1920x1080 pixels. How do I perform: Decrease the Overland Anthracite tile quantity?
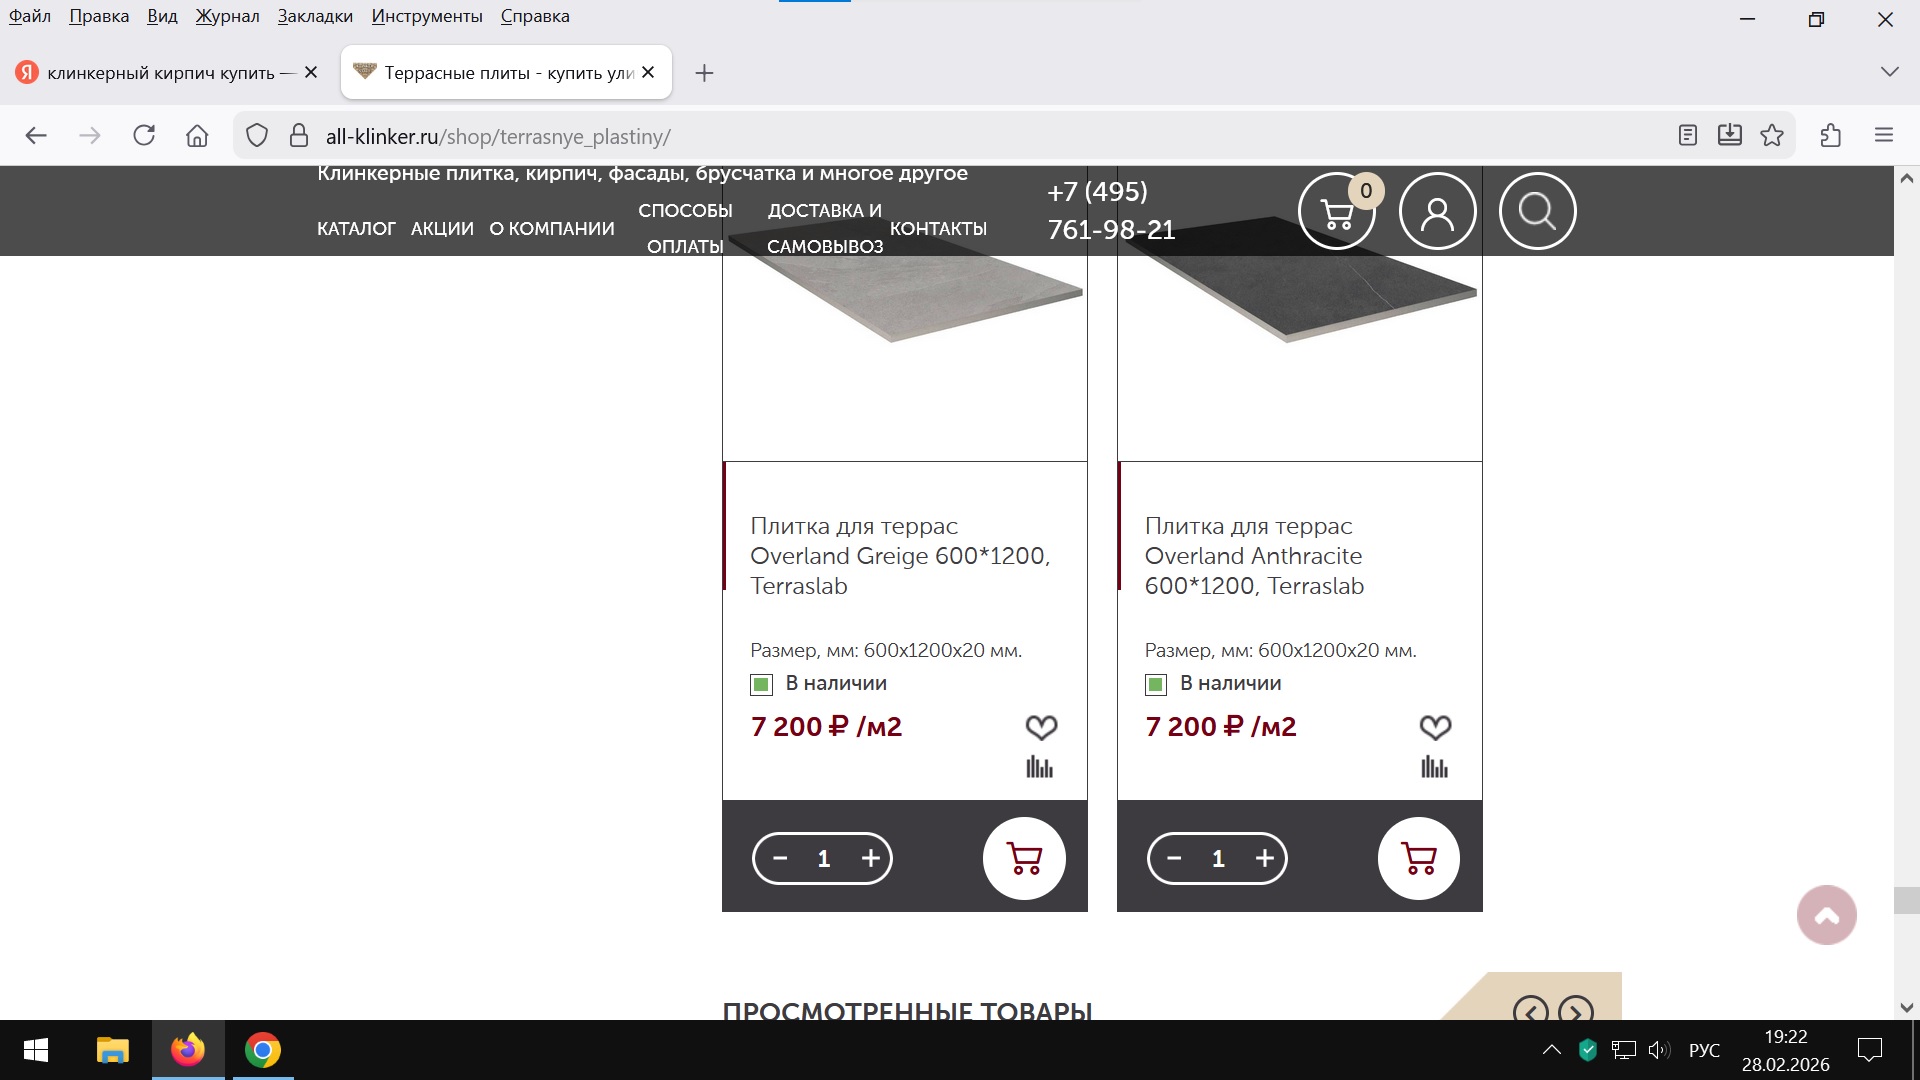(x=1175, y=858)
